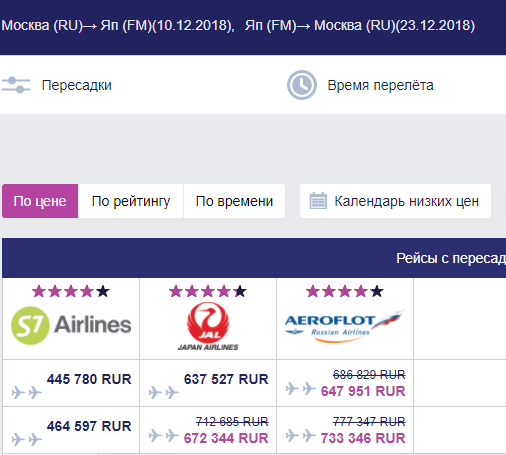Viewport: 506px width, 455px height.
Task: Choose the S7 fare 464 597 RUR
Action: click(89, 426)
